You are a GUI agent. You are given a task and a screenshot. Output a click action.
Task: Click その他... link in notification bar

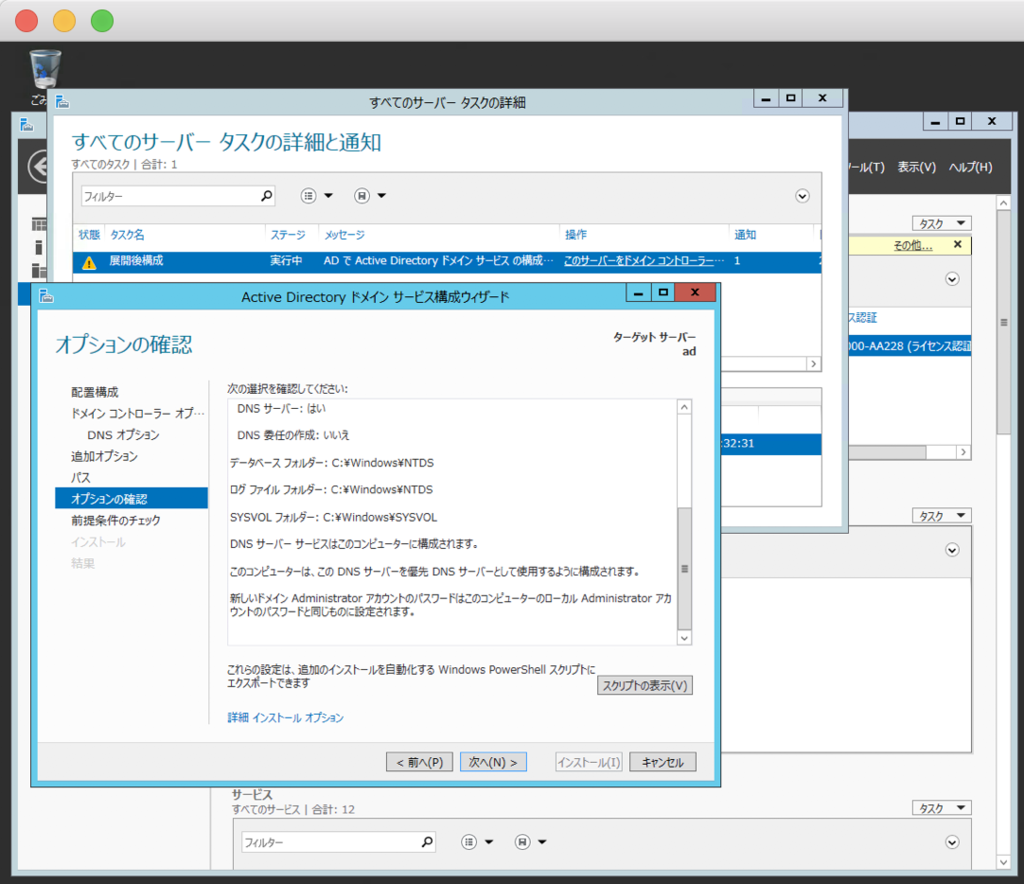tap(913, 245)
